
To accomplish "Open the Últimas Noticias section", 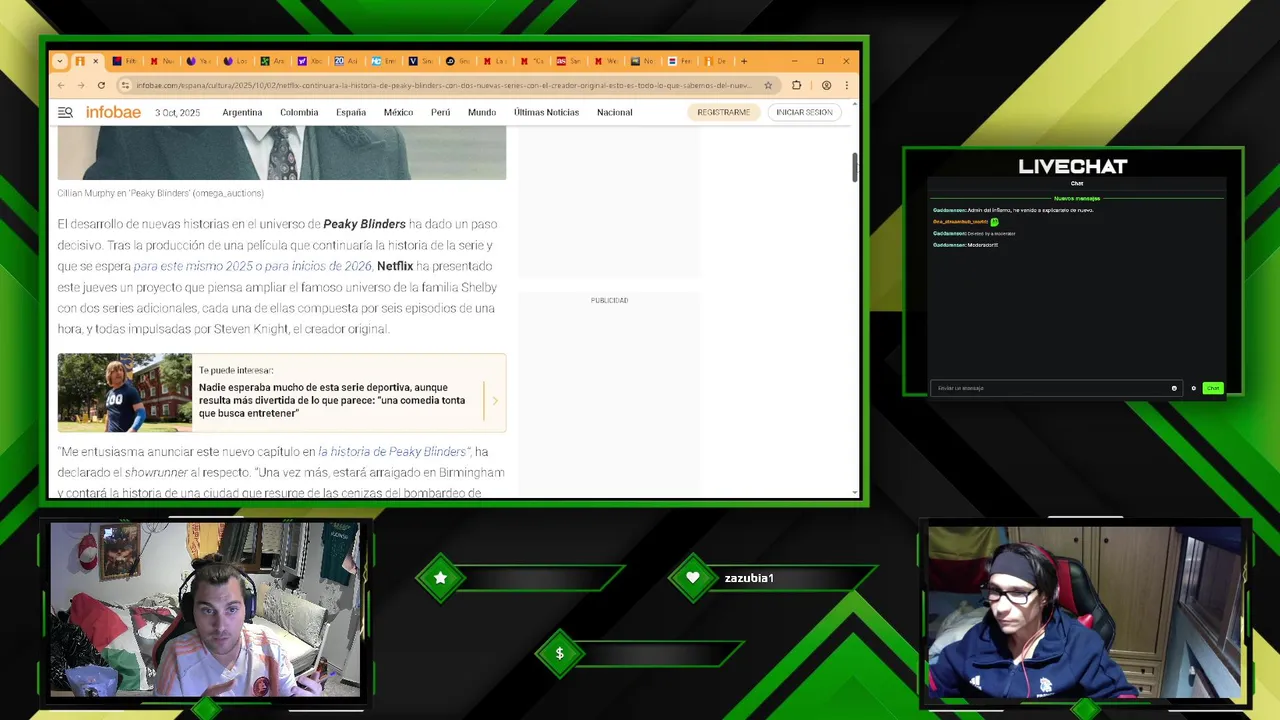I will coord(546,113).
